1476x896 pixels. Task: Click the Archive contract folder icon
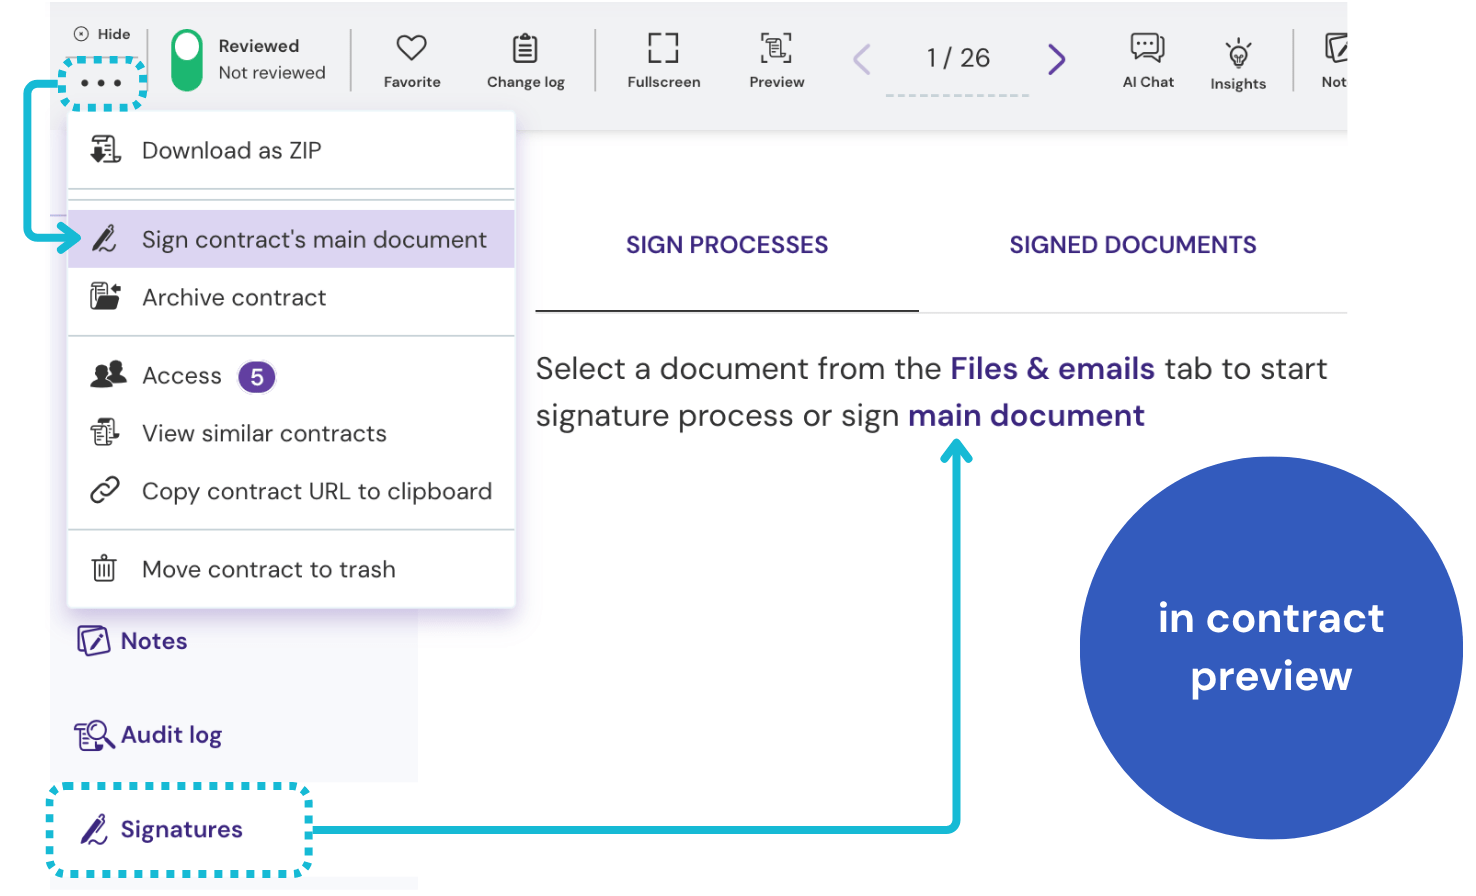[x=105, y=296]
